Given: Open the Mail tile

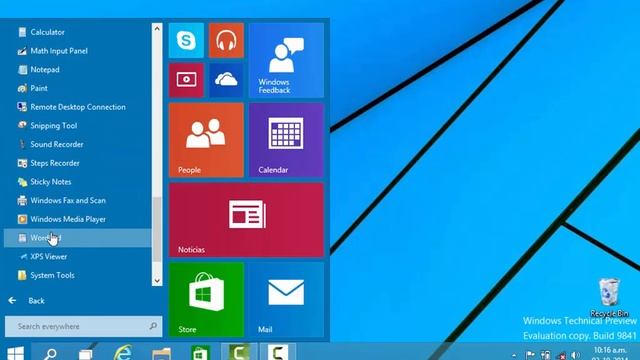Looking at the screenshot, I should [x=286, y=300].
